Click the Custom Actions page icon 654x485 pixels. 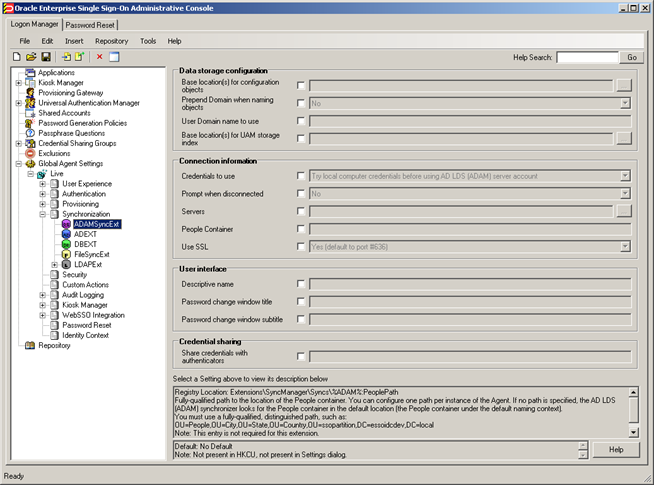pyautogui.click(x=54, y=284)
